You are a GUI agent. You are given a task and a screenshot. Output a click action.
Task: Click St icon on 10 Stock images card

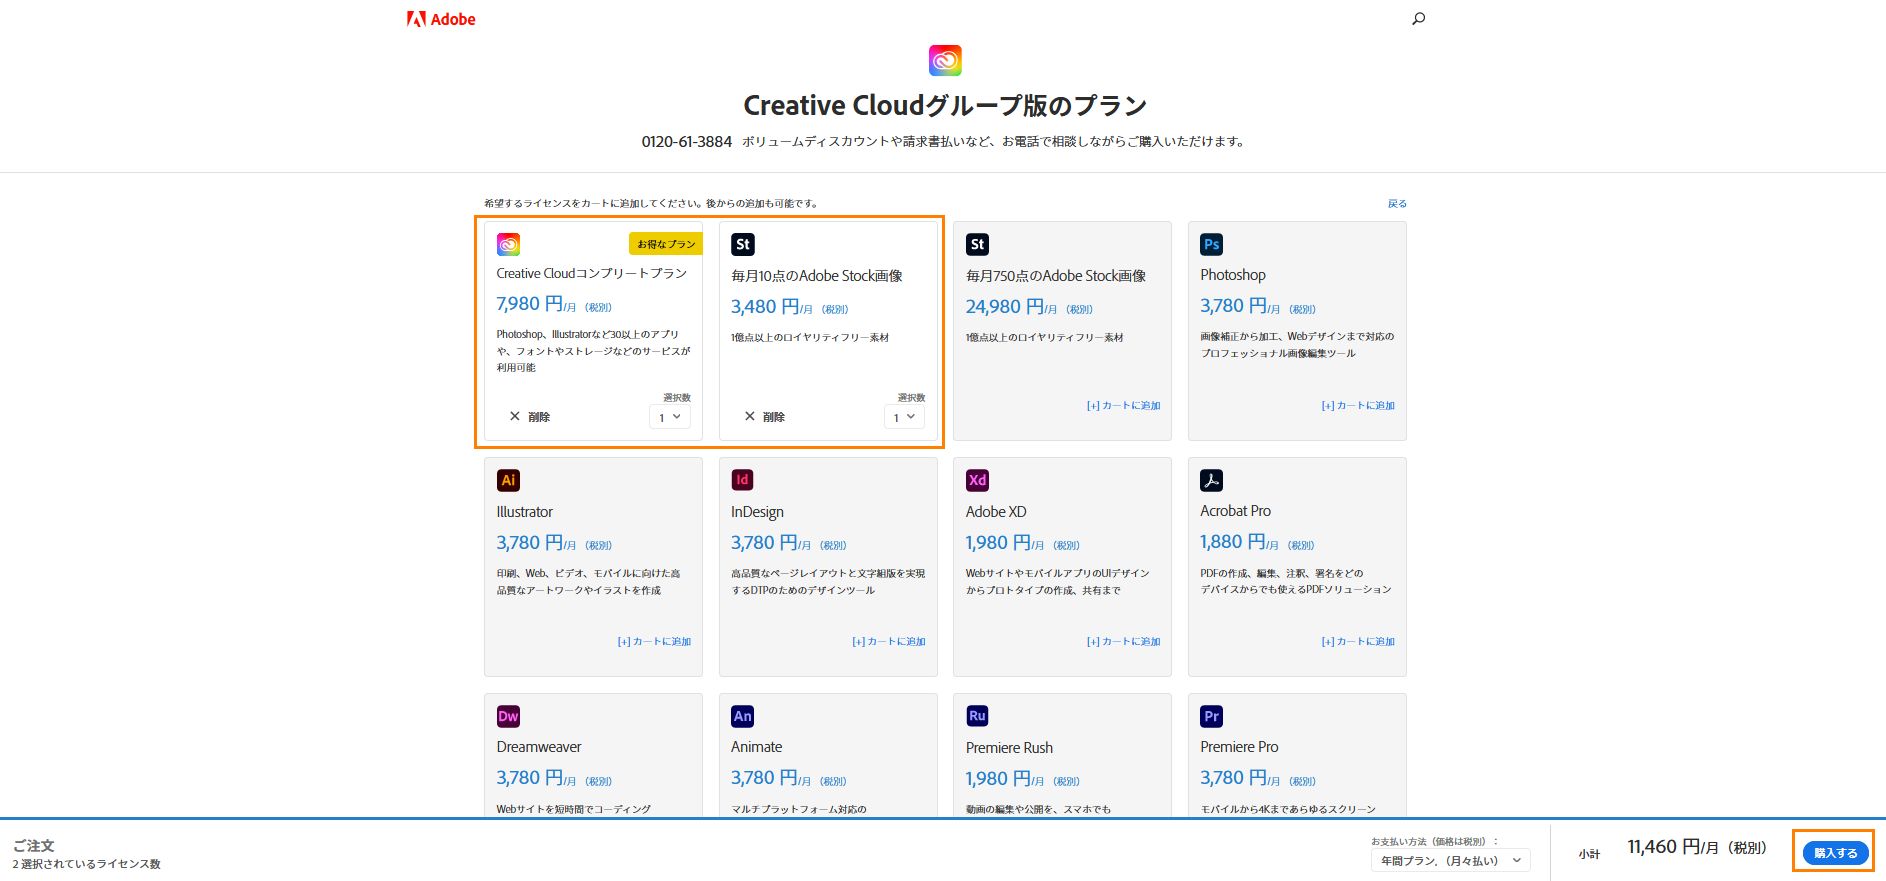[x=743, y=244]
